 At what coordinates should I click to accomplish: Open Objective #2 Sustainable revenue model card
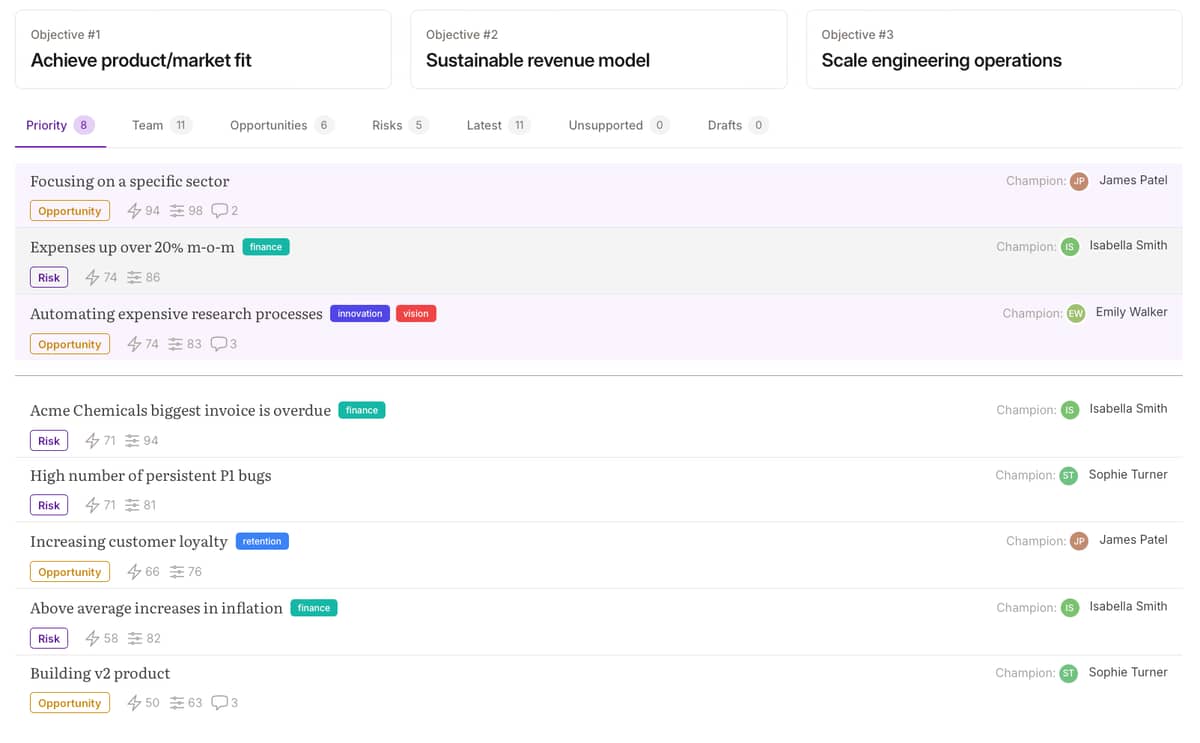click(x=598, y=49)
